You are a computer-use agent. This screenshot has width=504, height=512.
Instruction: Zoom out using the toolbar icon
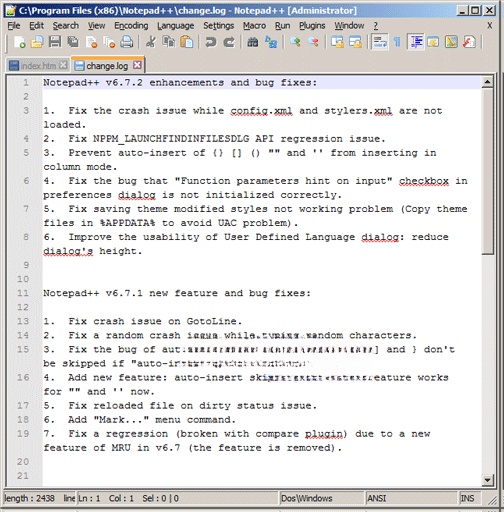(x=313, y=42)
